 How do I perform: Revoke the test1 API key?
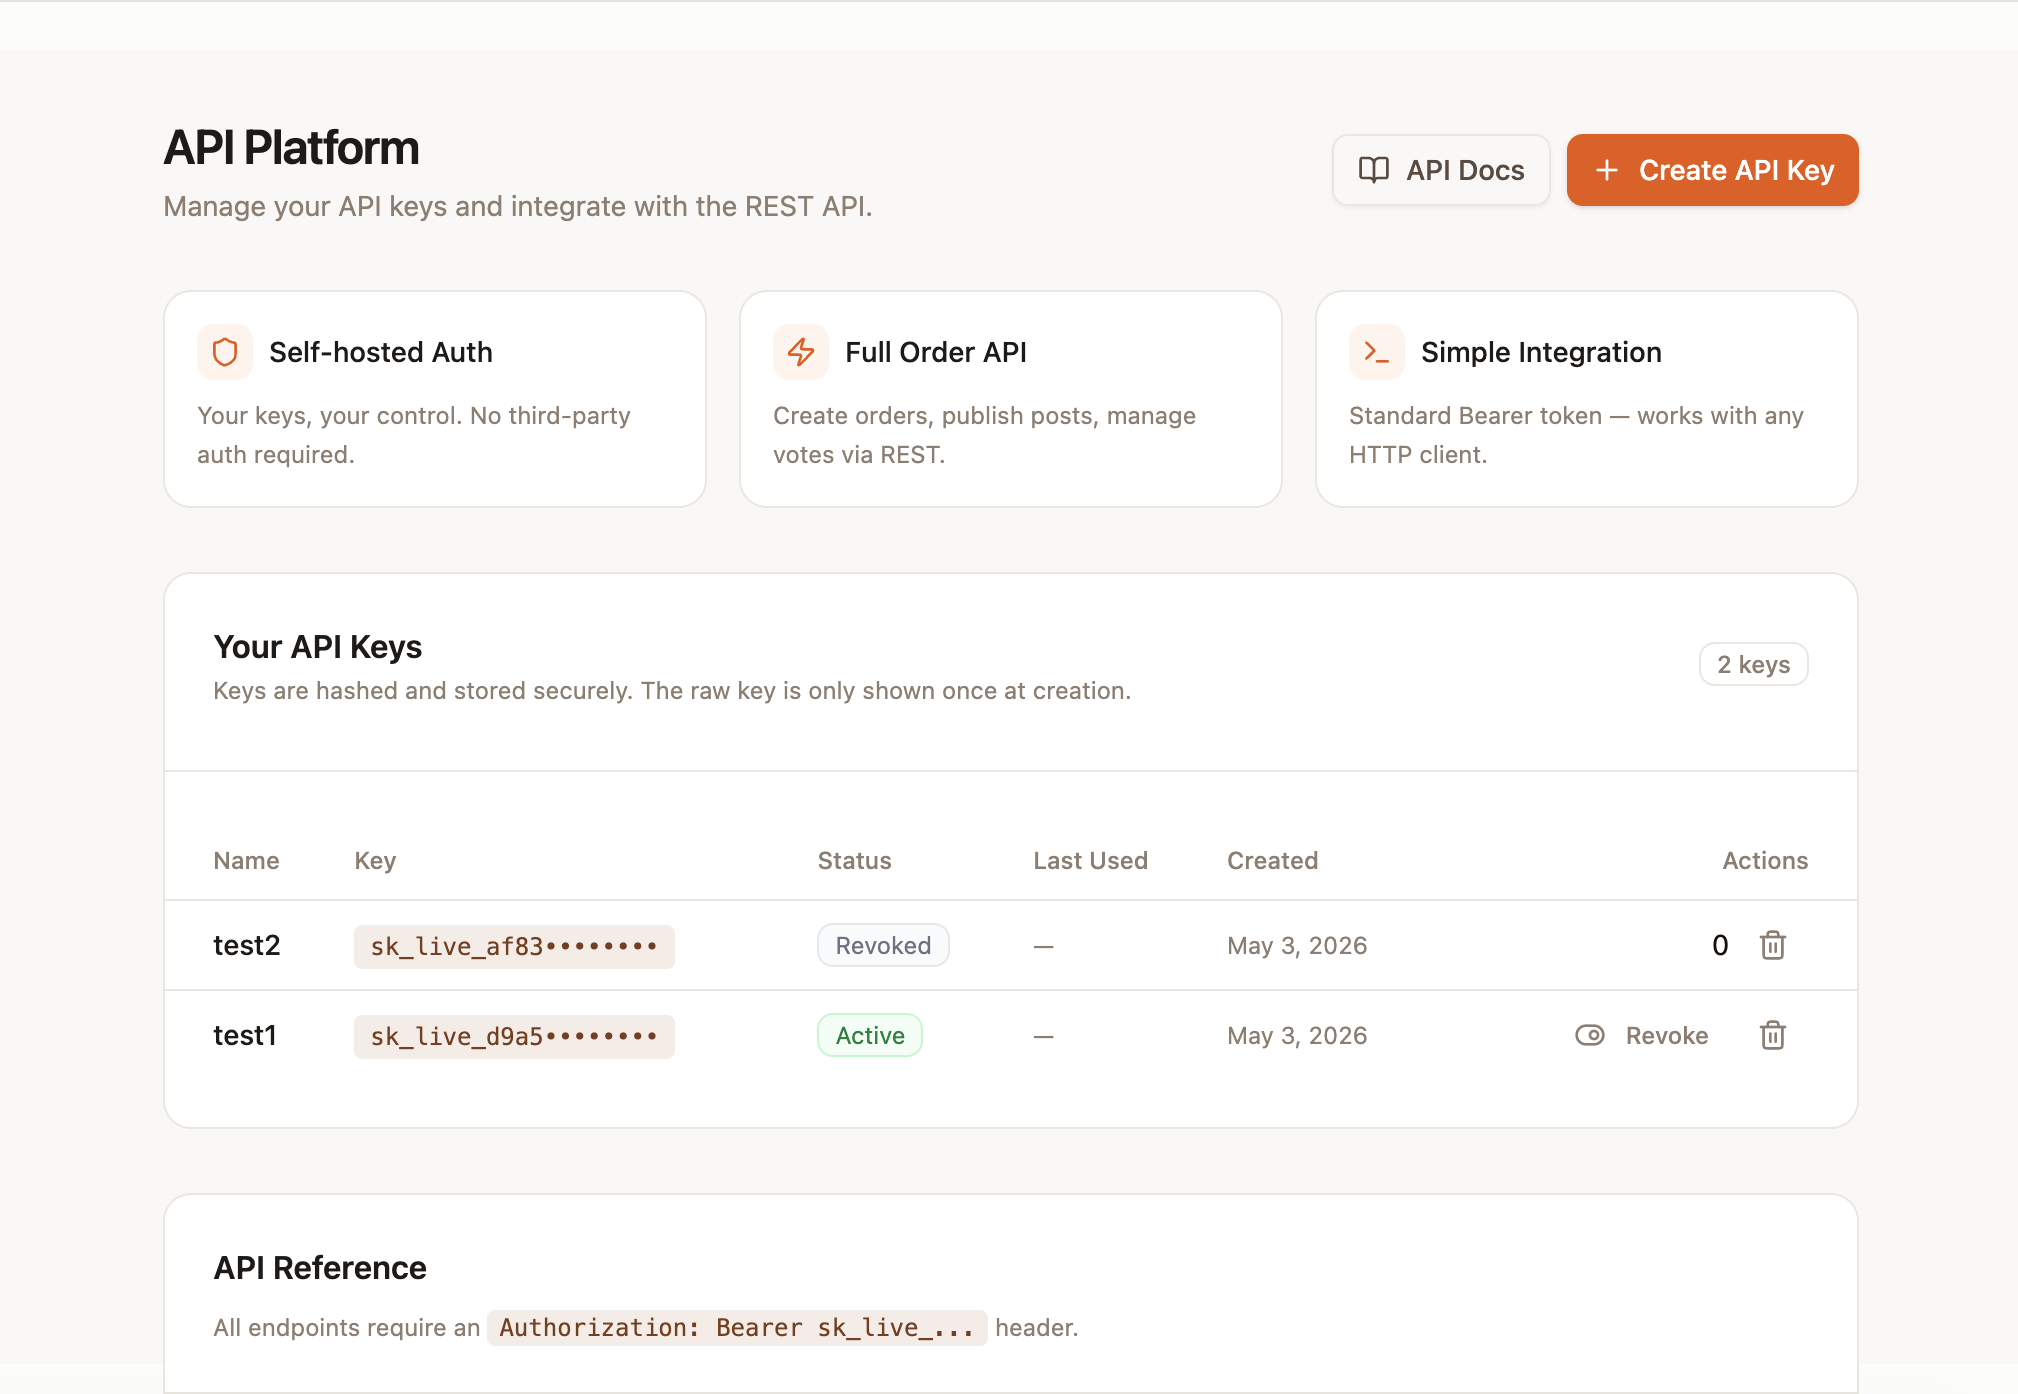point(1642,1035)
